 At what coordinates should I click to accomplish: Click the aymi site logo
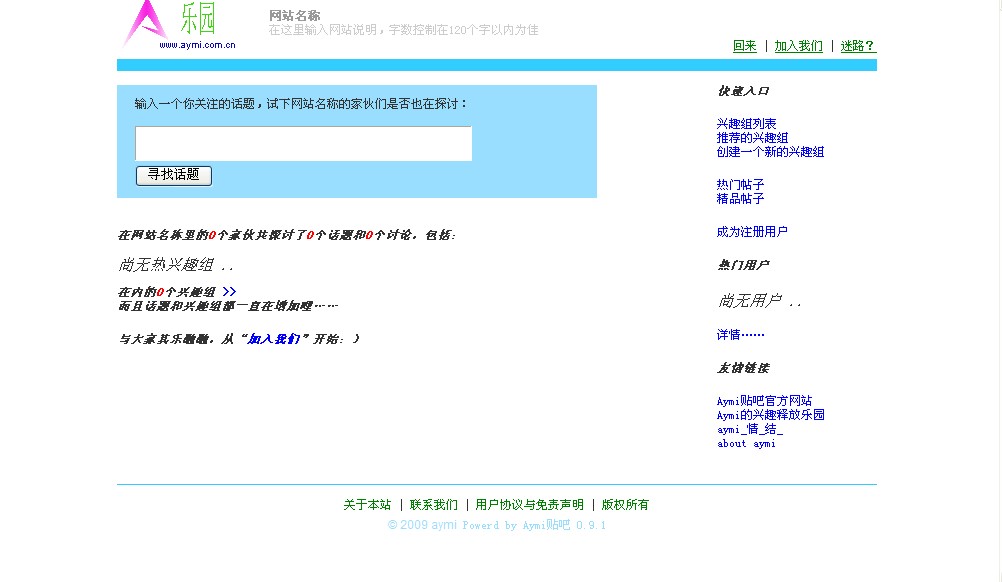point(180,25)
